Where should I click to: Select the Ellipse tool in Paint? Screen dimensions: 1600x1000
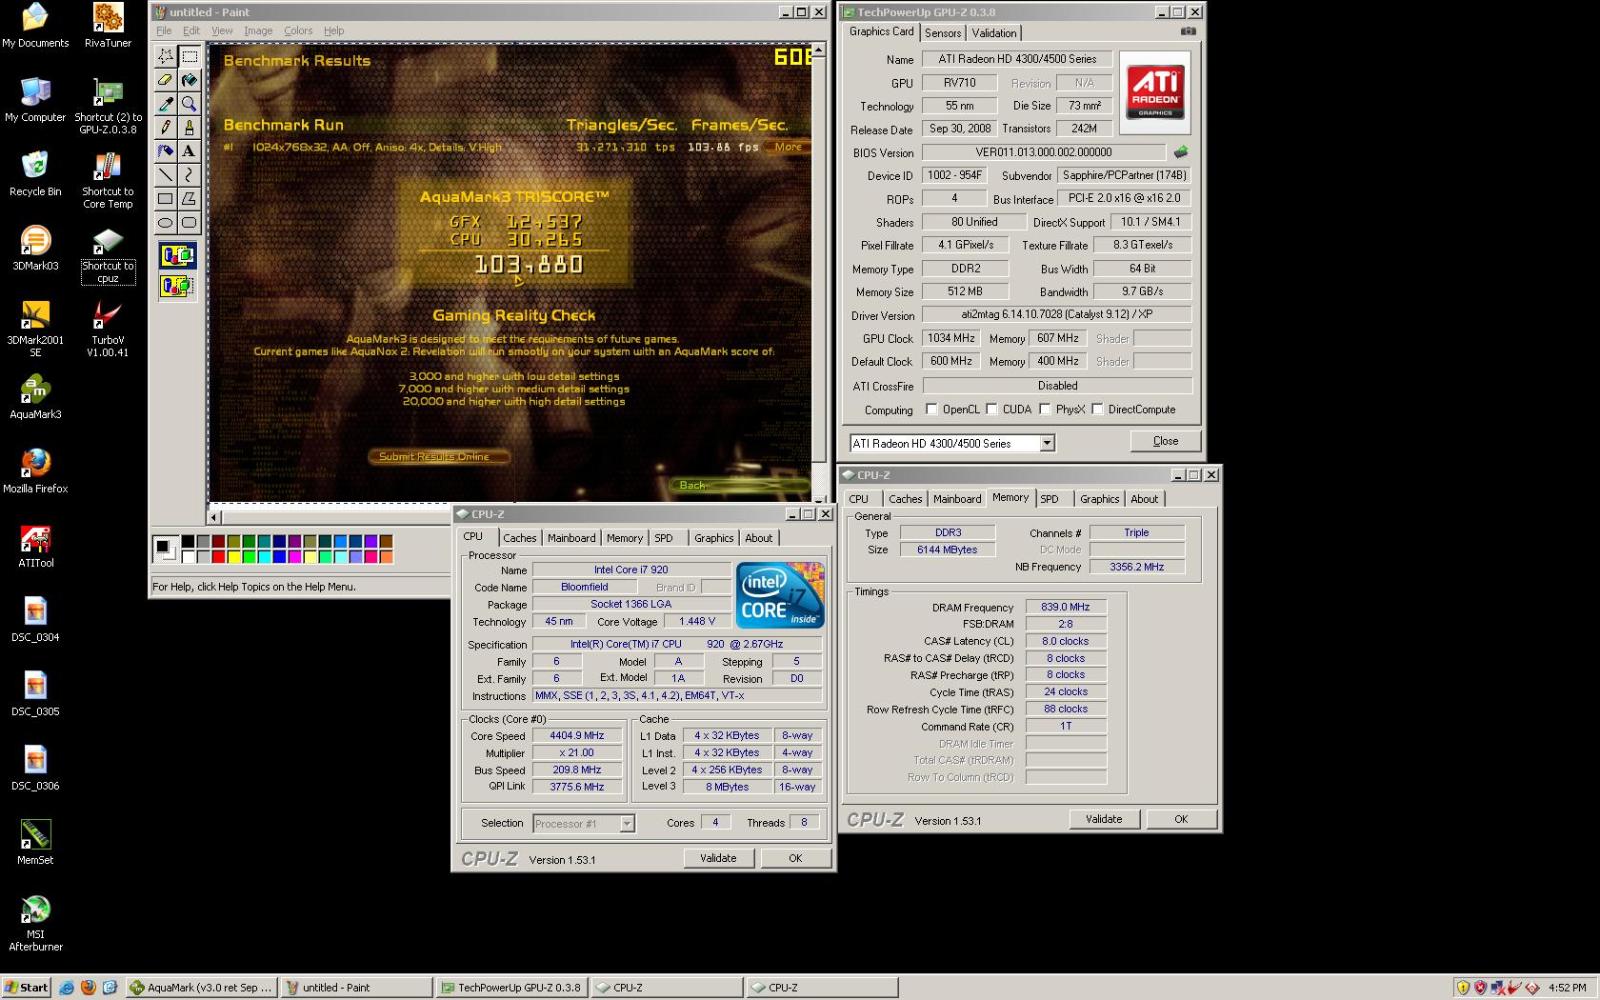coord(165,223)
